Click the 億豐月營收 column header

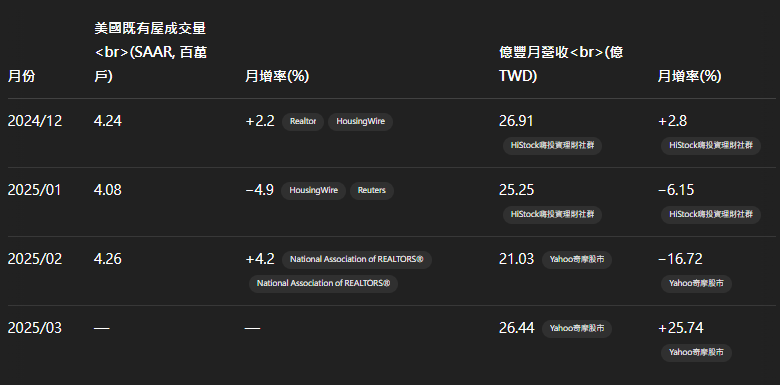[561, 65]
